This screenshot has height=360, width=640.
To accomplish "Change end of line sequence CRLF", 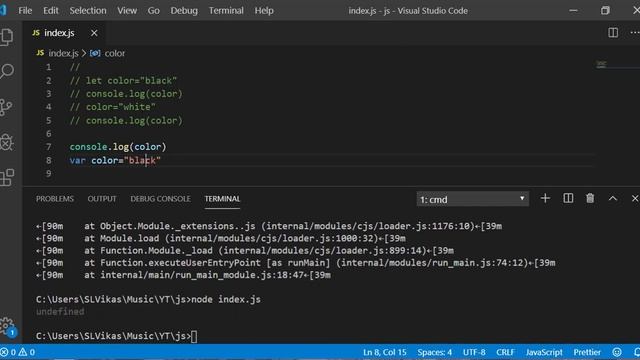I will coord(505,352).
